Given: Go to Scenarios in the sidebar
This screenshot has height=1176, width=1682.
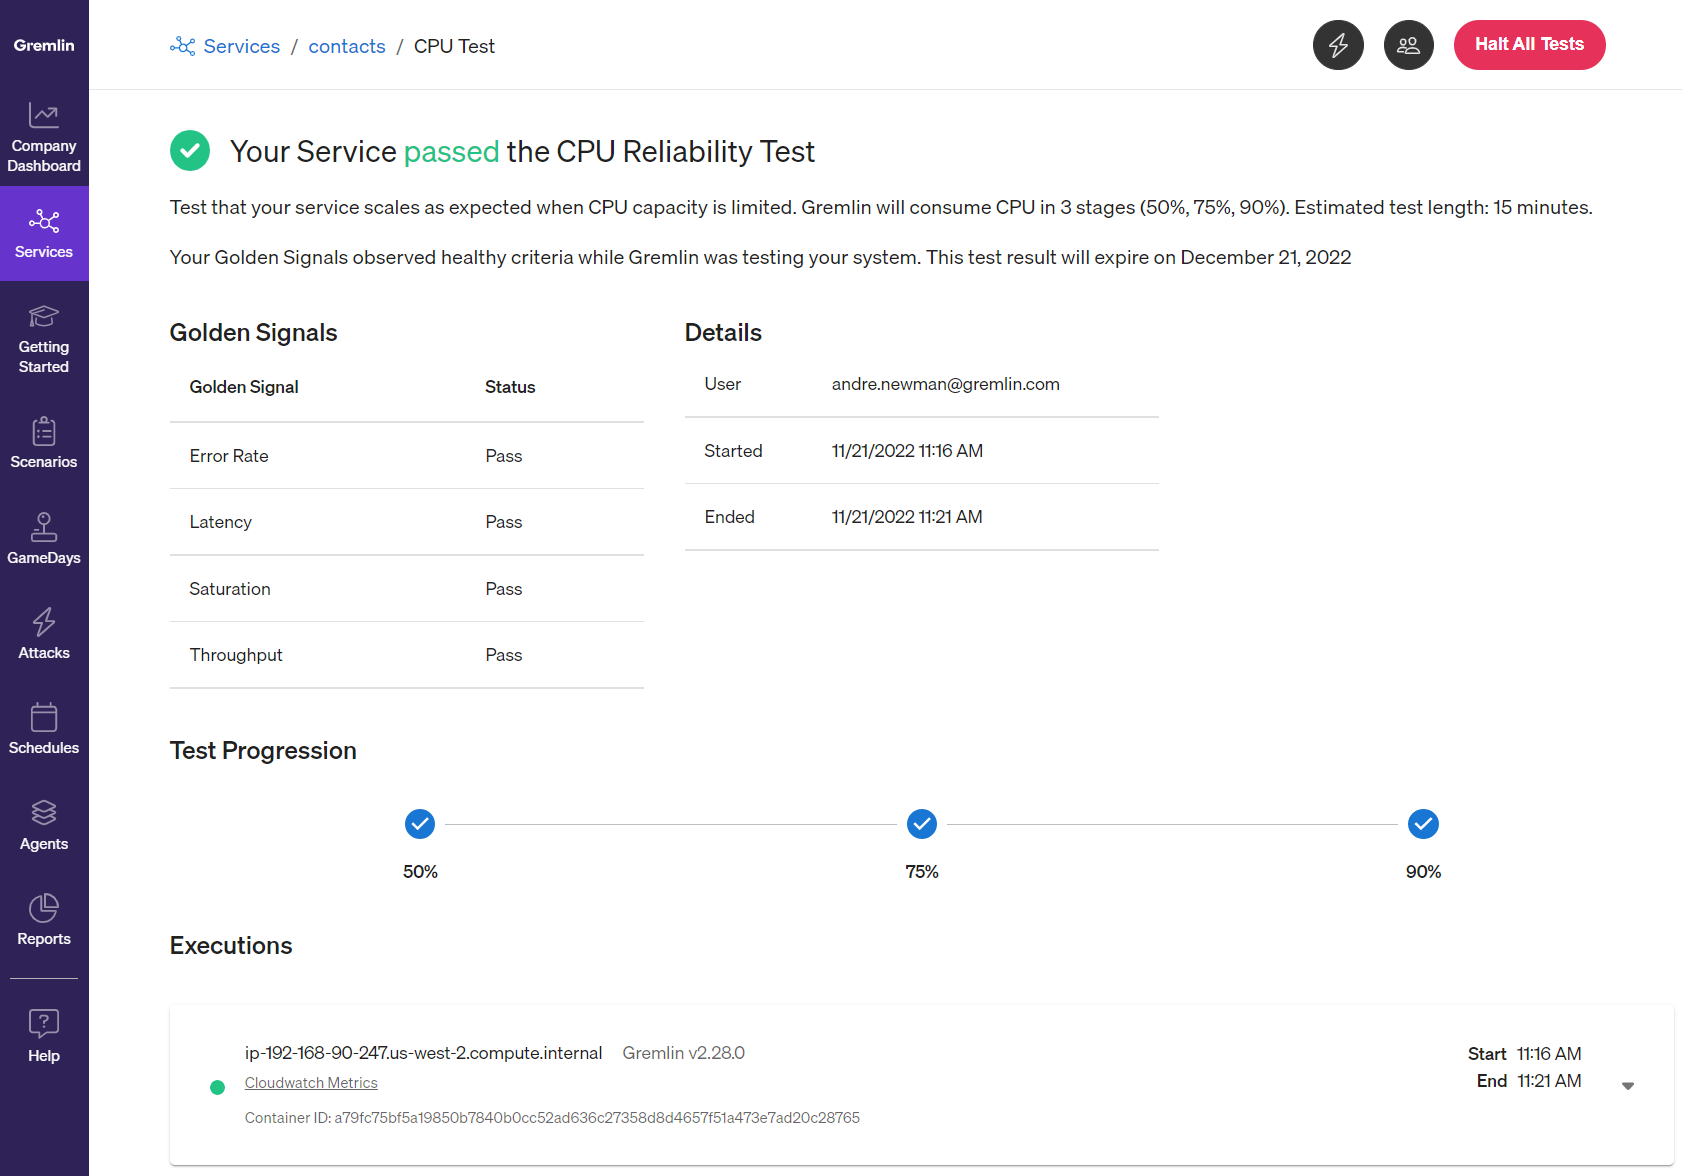Looking at the screenshot, I should [x=44, y=443].
